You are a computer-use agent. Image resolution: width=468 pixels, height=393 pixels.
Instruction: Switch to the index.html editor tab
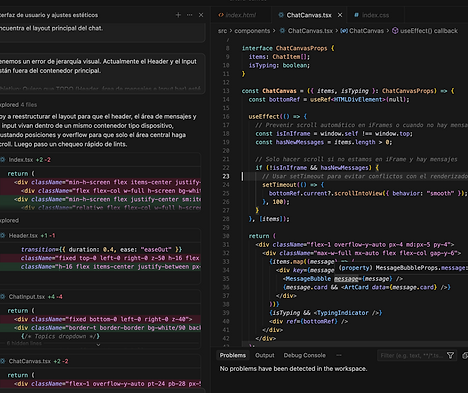237,15
